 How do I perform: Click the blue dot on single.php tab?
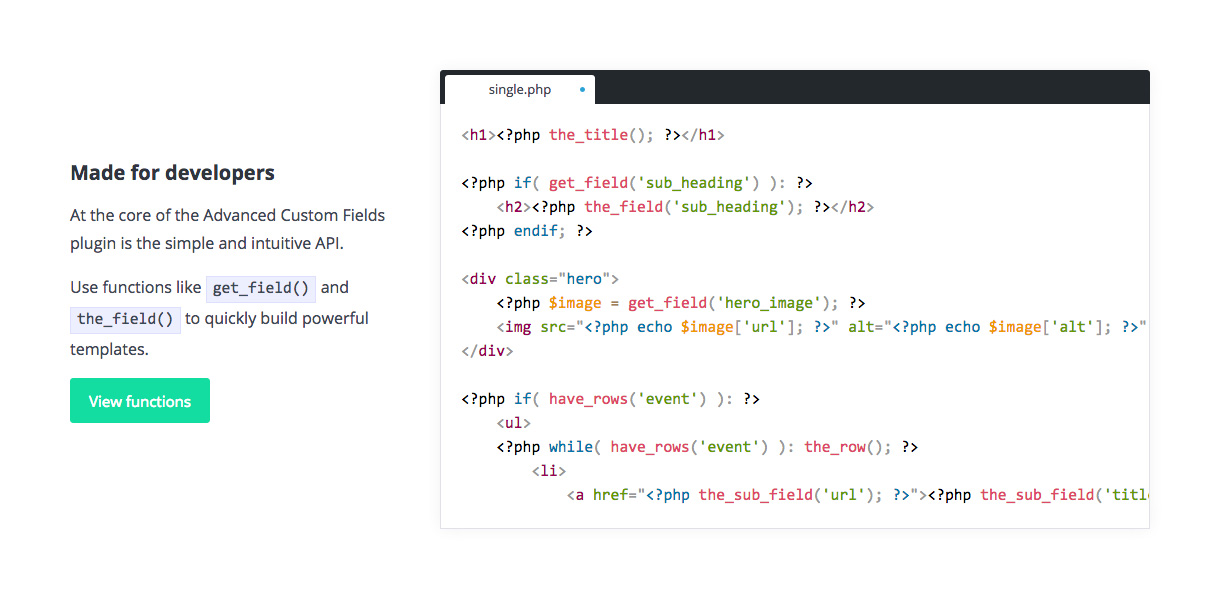click(x=582, y=90)
